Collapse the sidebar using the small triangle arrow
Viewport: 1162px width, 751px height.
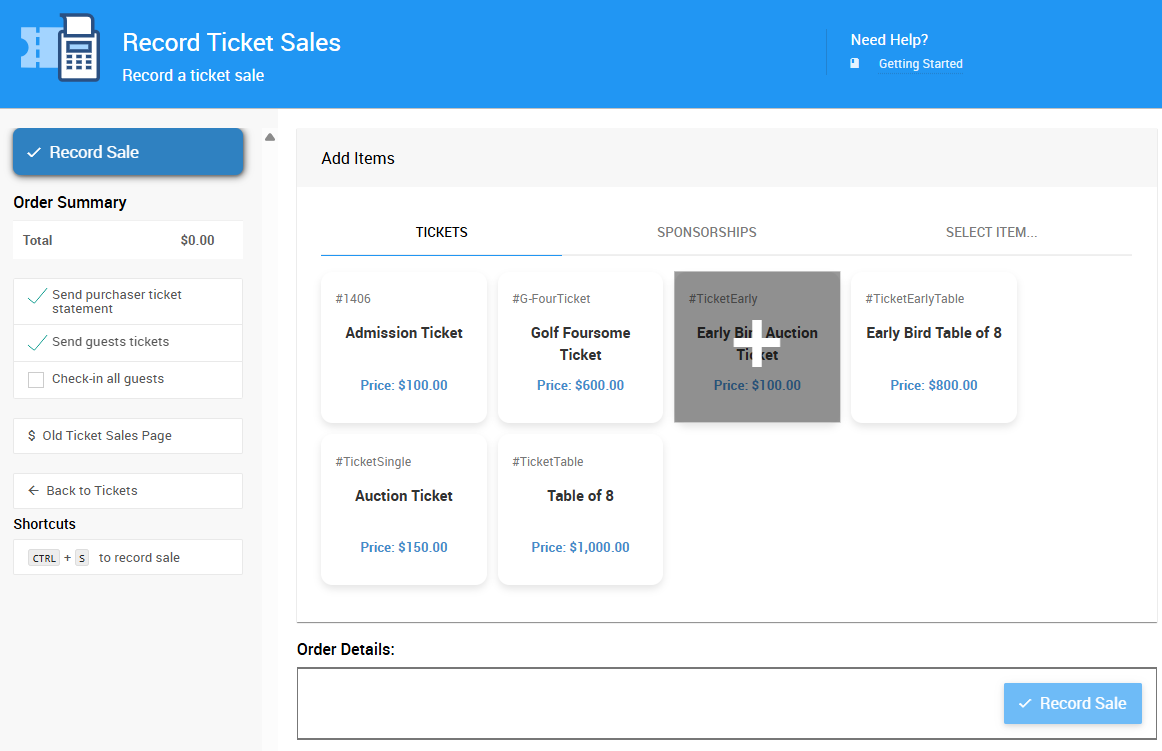[x=270, y=137]
